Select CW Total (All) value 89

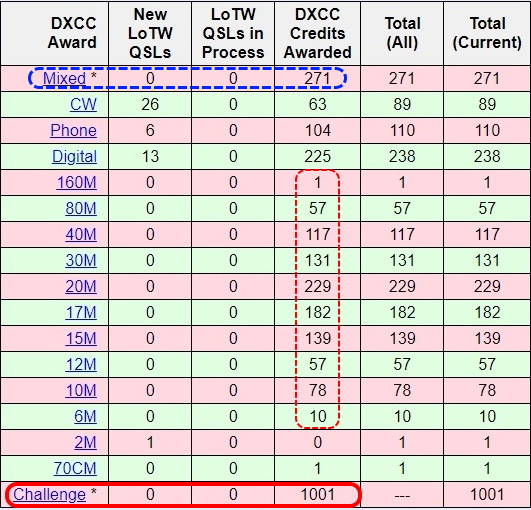[402, 104]
